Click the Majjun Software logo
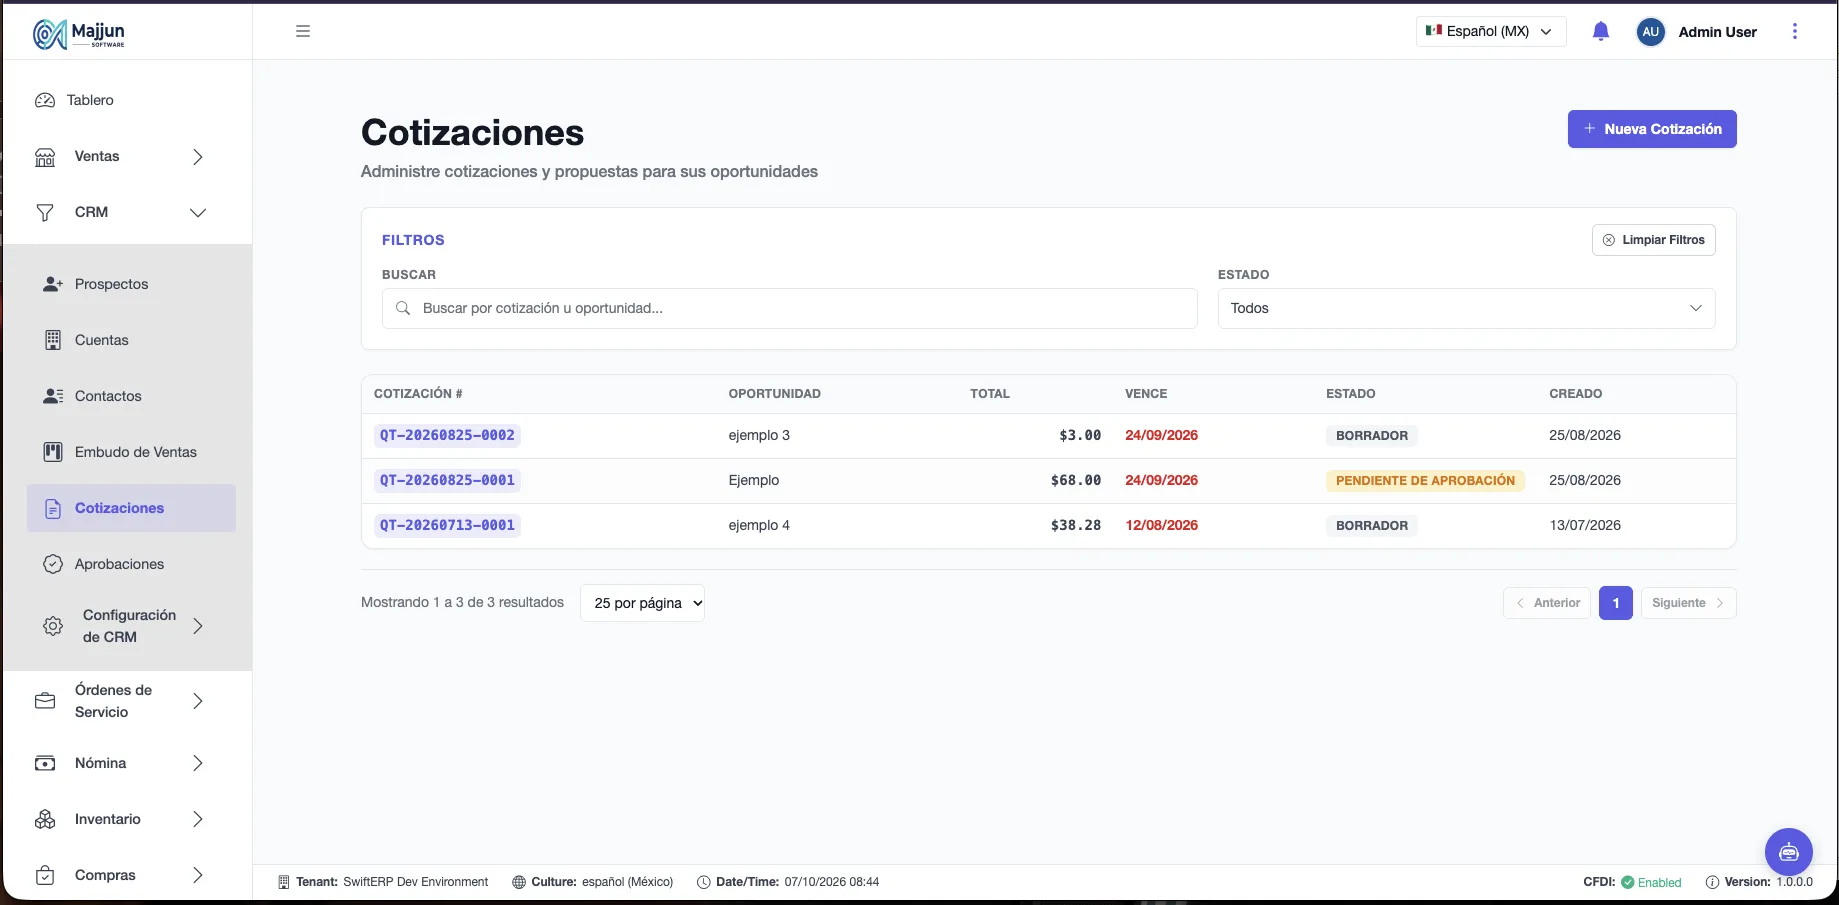Viewport: 1839px width, 905px height. (79, 33)
